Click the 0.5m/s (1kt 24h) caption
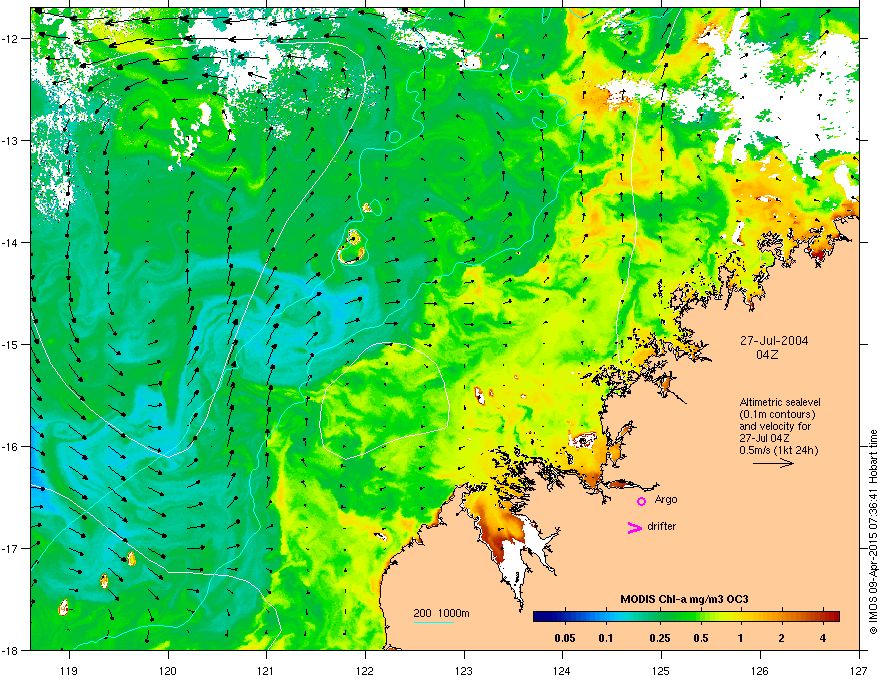 pyautogui.click(x=778, y=450)
